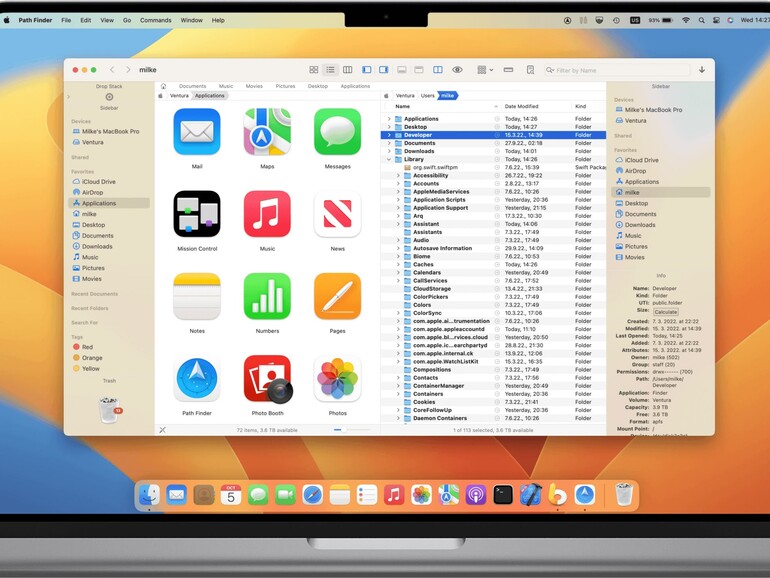Image resolution: width=770 pixels, height=578 pixels.
Task: Sort by the Date Modified column
Action: click(521, 106)
